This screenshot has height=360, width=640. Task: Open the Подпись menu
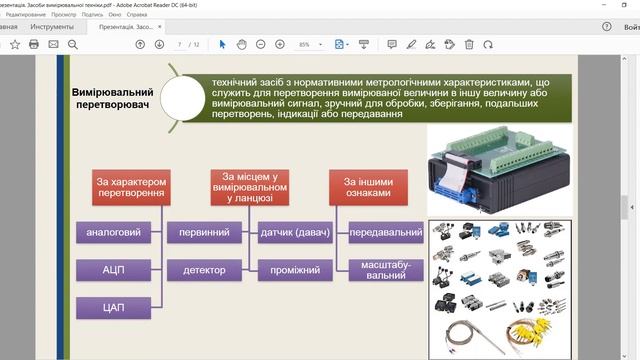click(92, 14)
